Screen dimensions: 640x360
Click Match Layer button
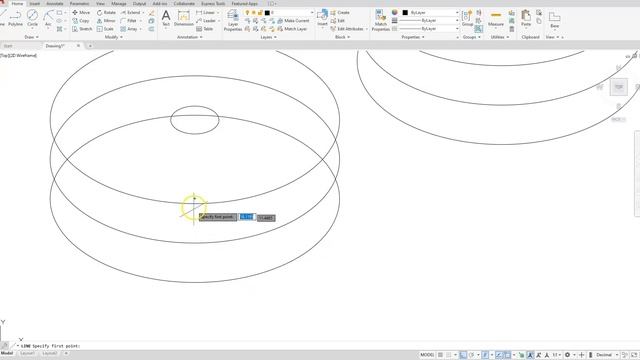[x=292, y=29]
